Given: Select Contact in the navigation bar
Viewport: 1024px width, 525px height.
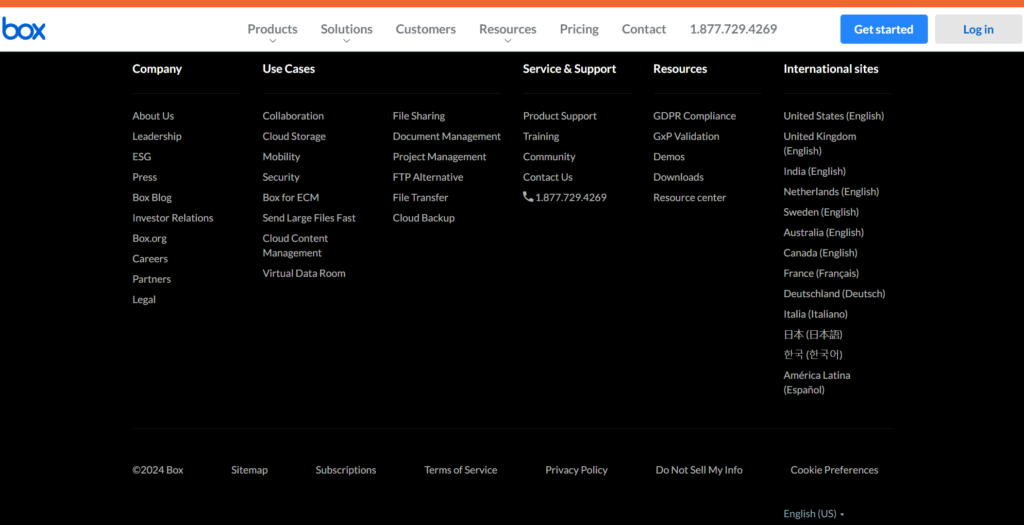Looking at the screenshot, I should pos(643,29).
